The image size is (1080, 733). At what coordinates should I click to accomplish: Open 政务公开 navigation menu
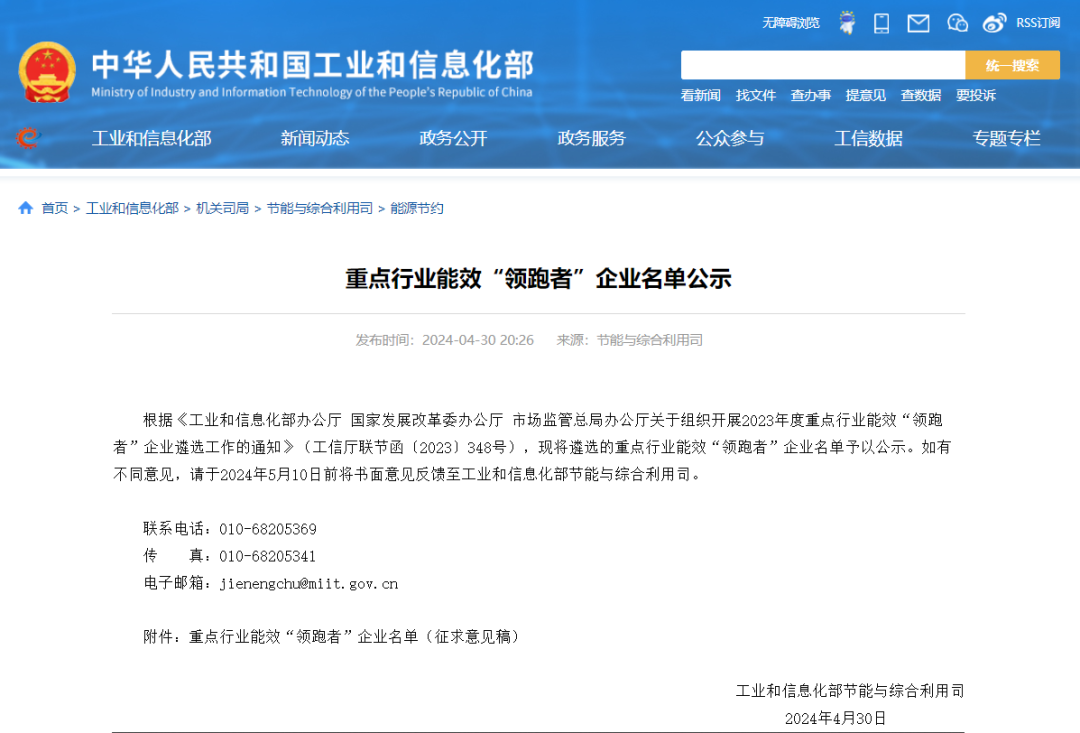coord(453,138)
